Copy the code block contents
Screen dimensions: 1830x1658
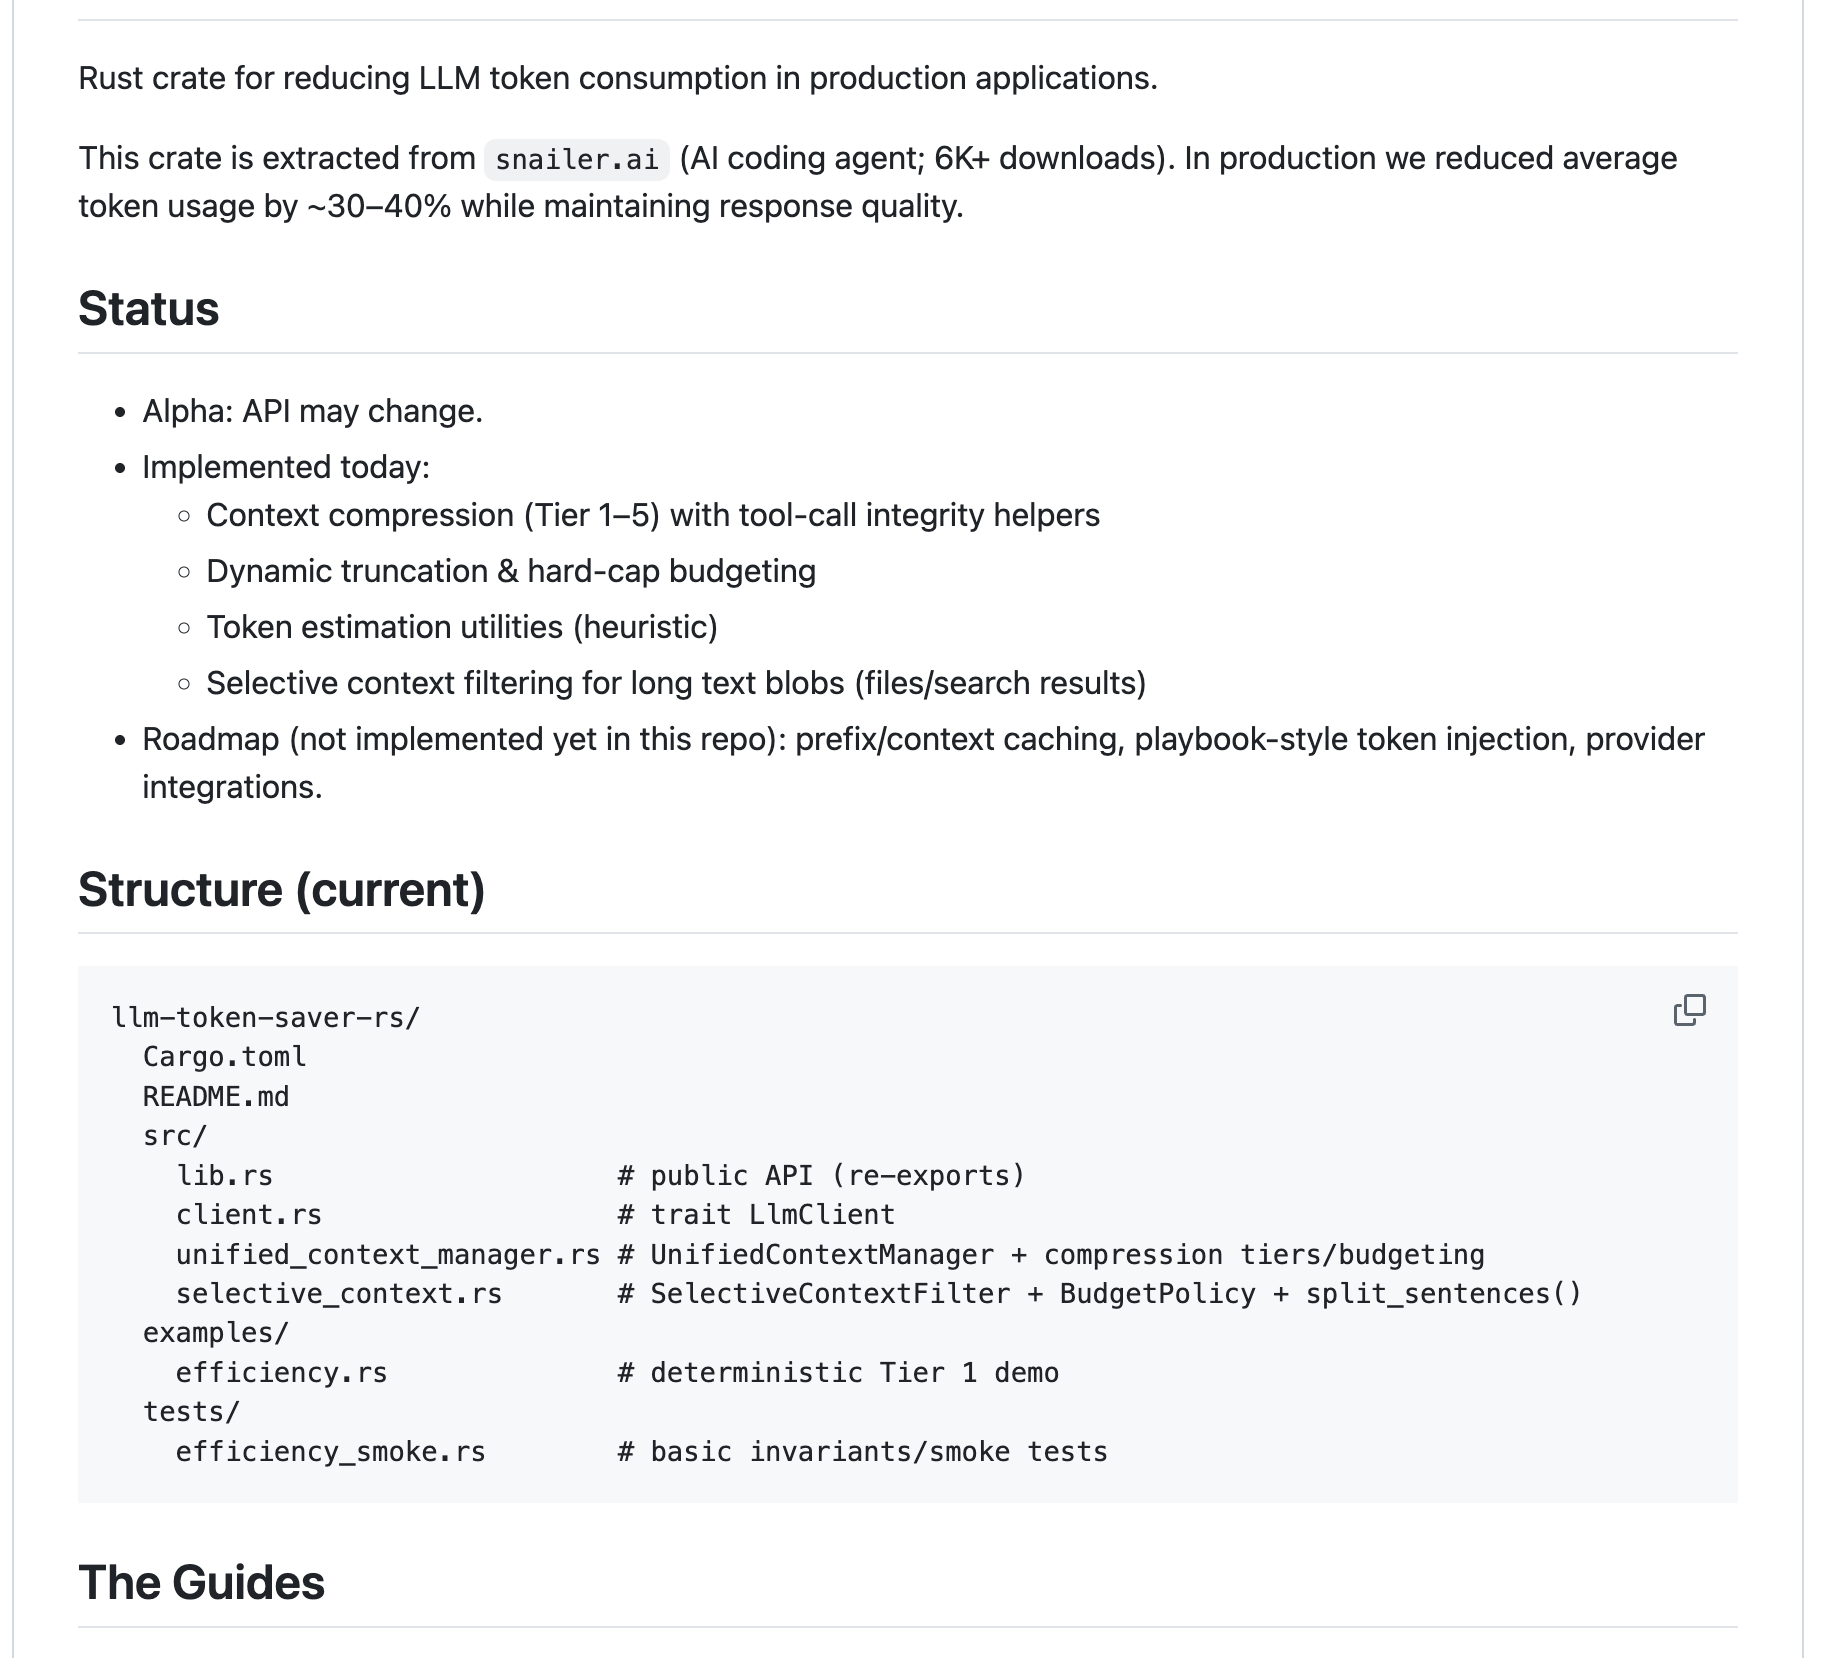(1689, 1010)
